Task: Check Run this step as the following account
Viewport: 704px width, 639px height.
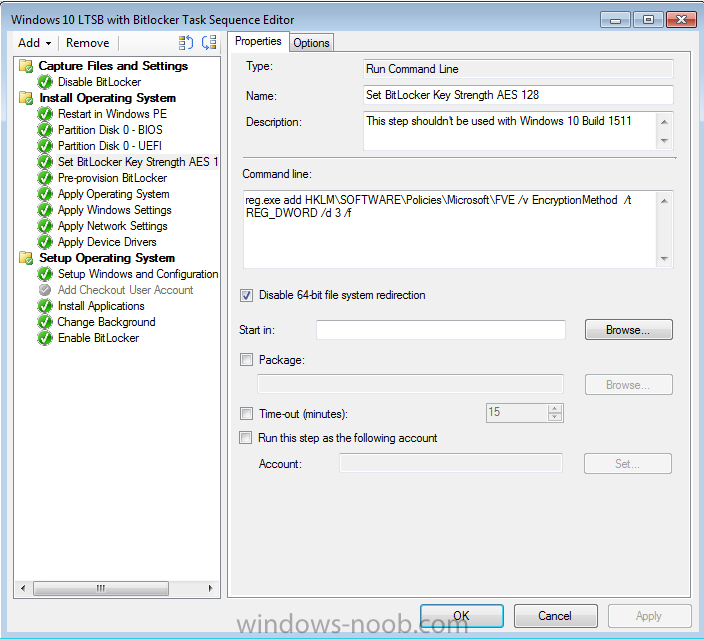Action: point(246,438)
